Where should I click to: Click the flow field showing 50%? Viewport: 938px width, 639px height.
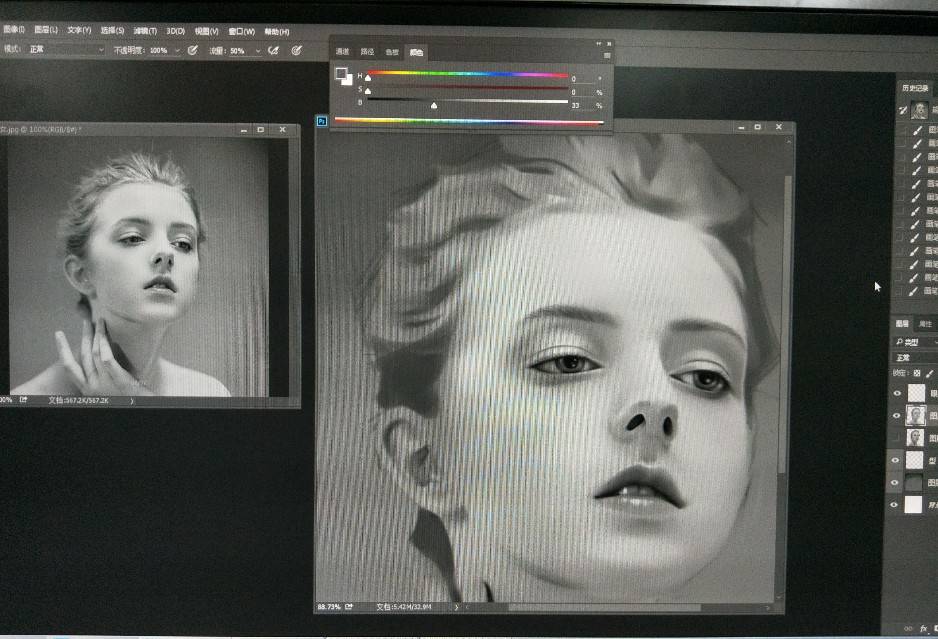point(239,51)
